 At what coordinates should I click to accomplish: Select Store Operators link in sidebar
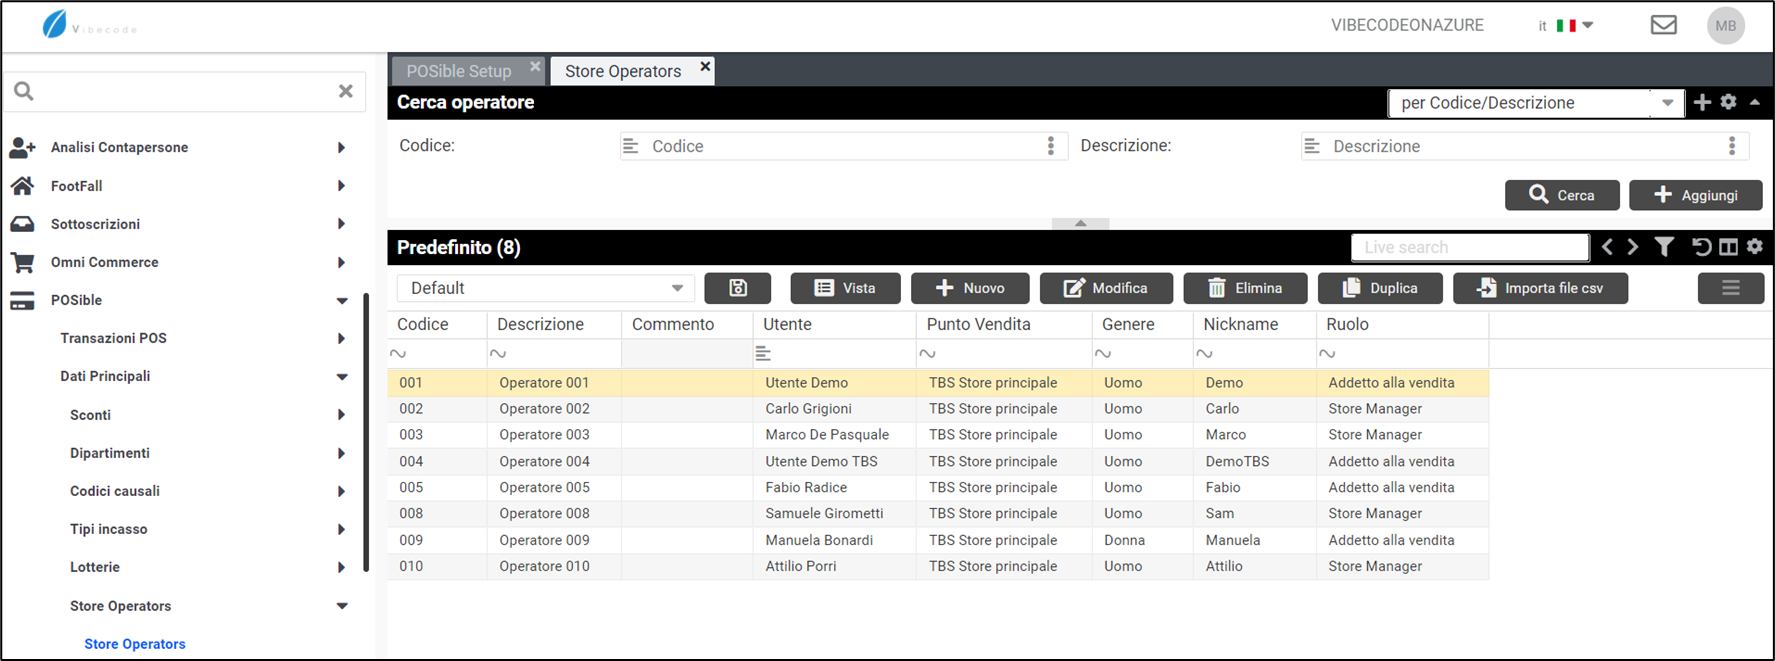click(135, 644)
